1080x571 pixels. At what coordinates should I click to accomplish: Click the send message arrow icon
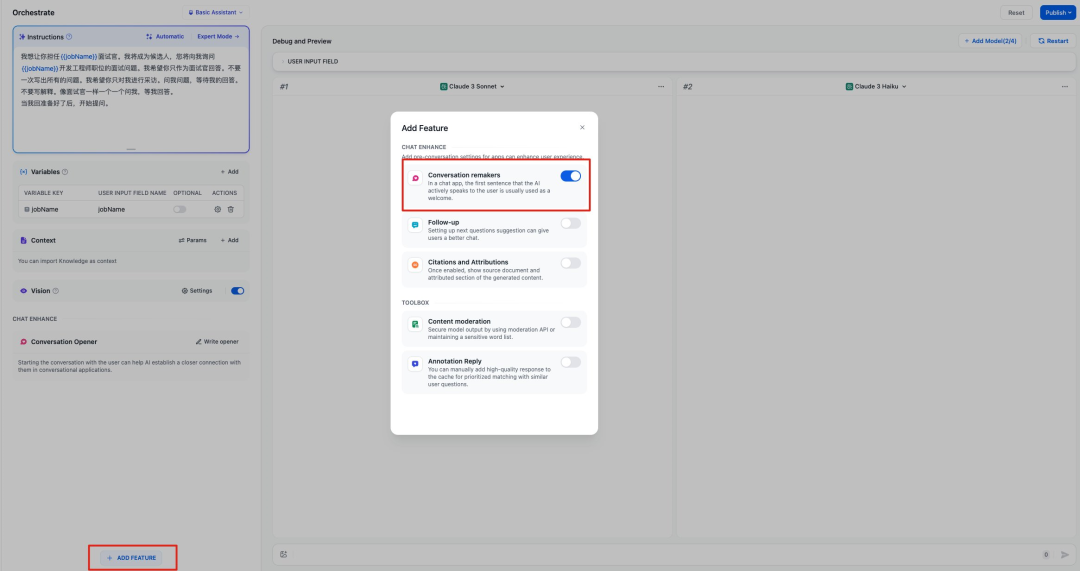[x=1066, y=554]
